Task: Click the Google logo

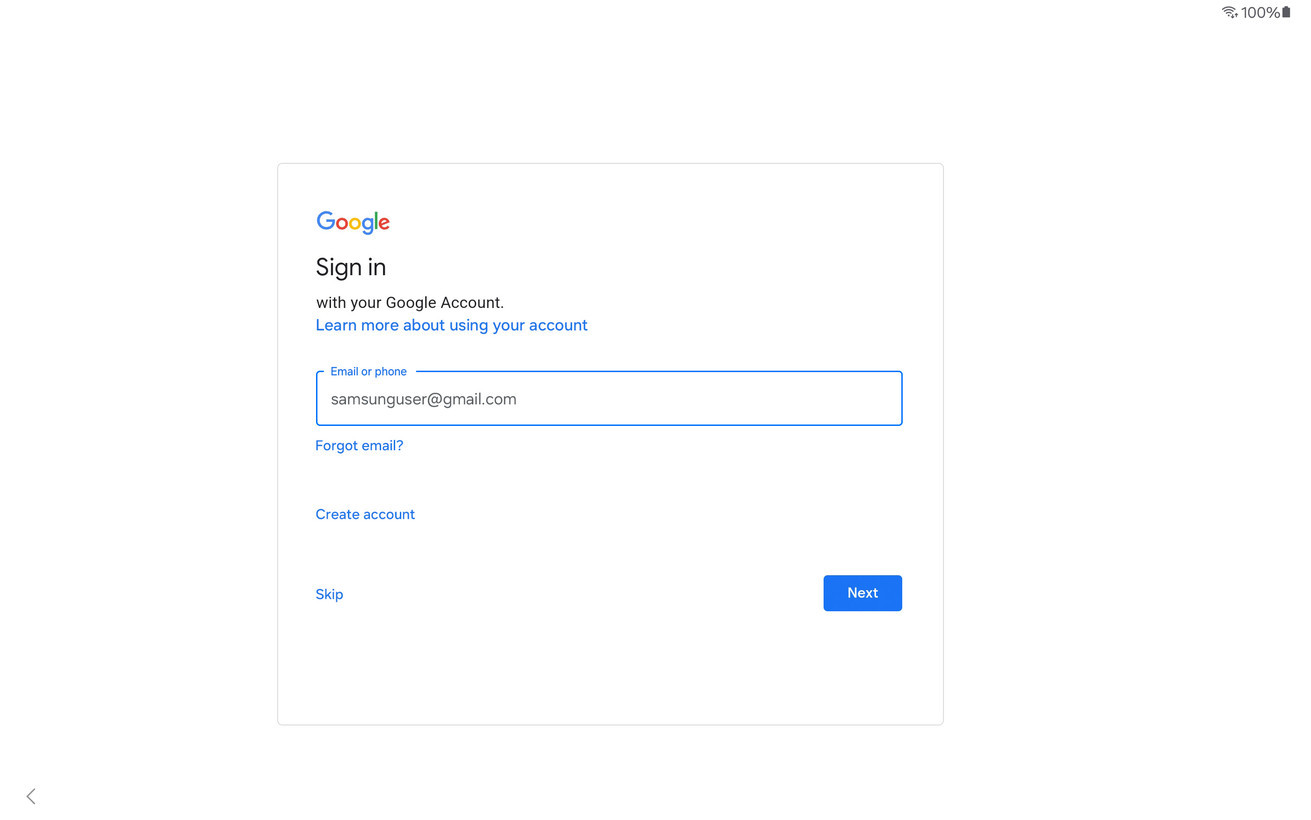Action: pos(353,222)
